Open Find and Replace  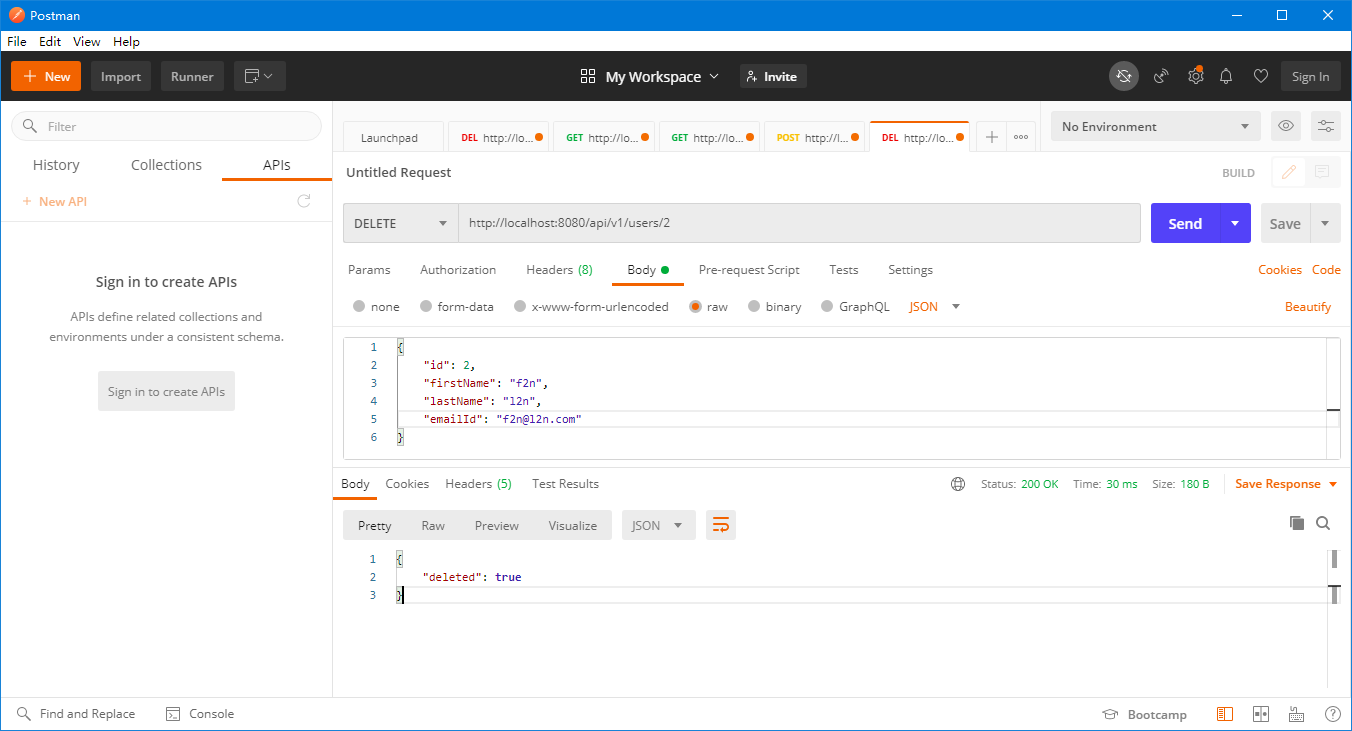(x=76, y=714)
